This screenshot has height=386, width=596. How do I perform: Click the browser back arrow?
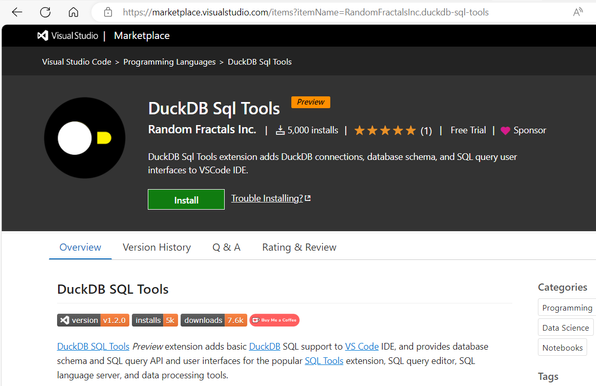pyautogui.click(x=17, y=12)
